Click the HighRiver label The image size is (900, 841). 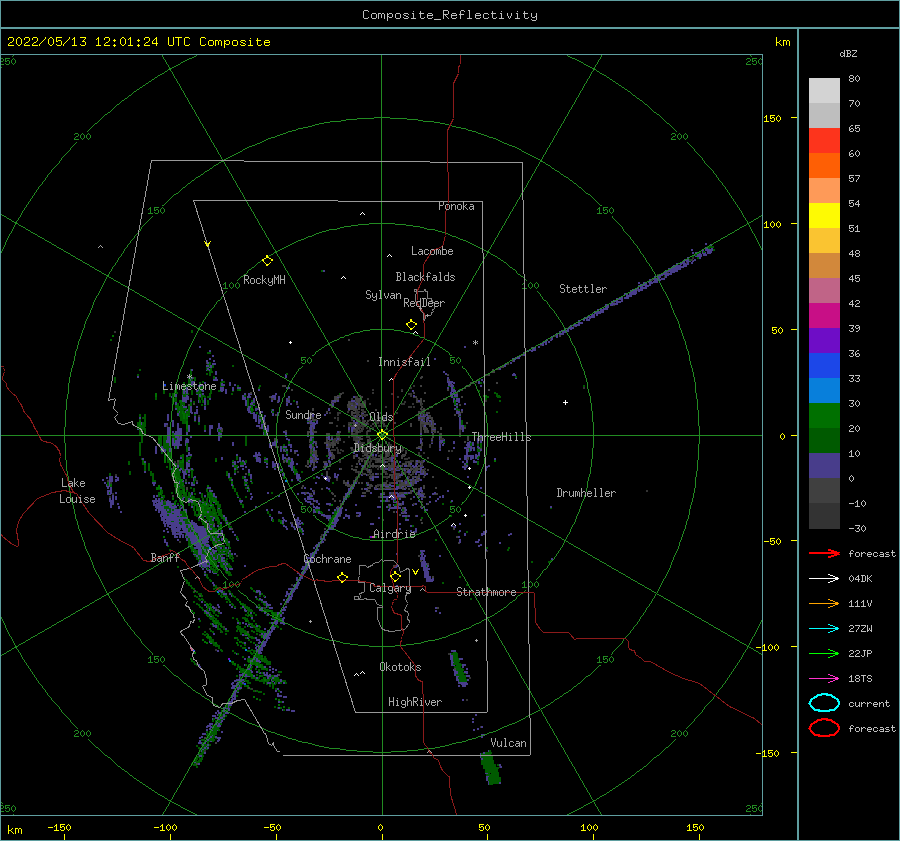tap(415, 702)
